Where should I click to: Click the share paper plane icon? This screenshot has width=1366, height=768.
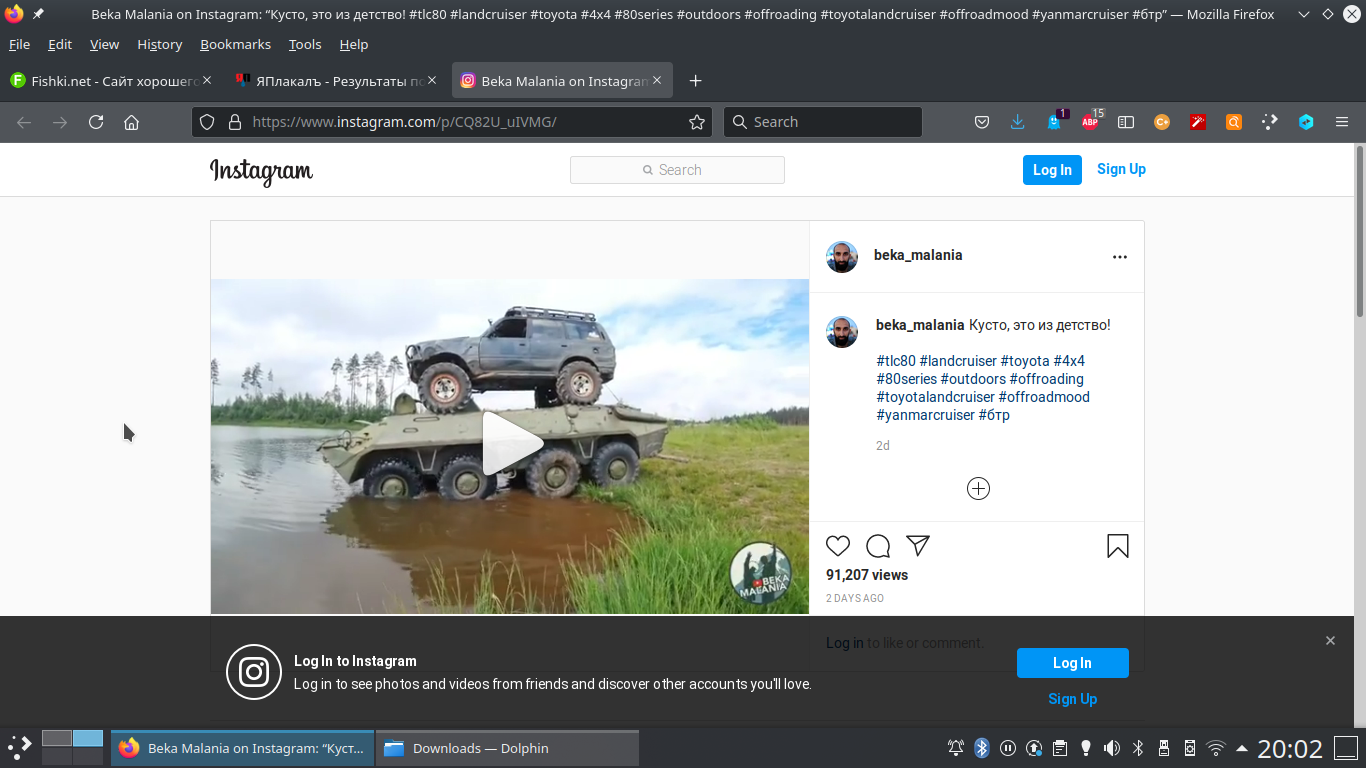(918, 545)
